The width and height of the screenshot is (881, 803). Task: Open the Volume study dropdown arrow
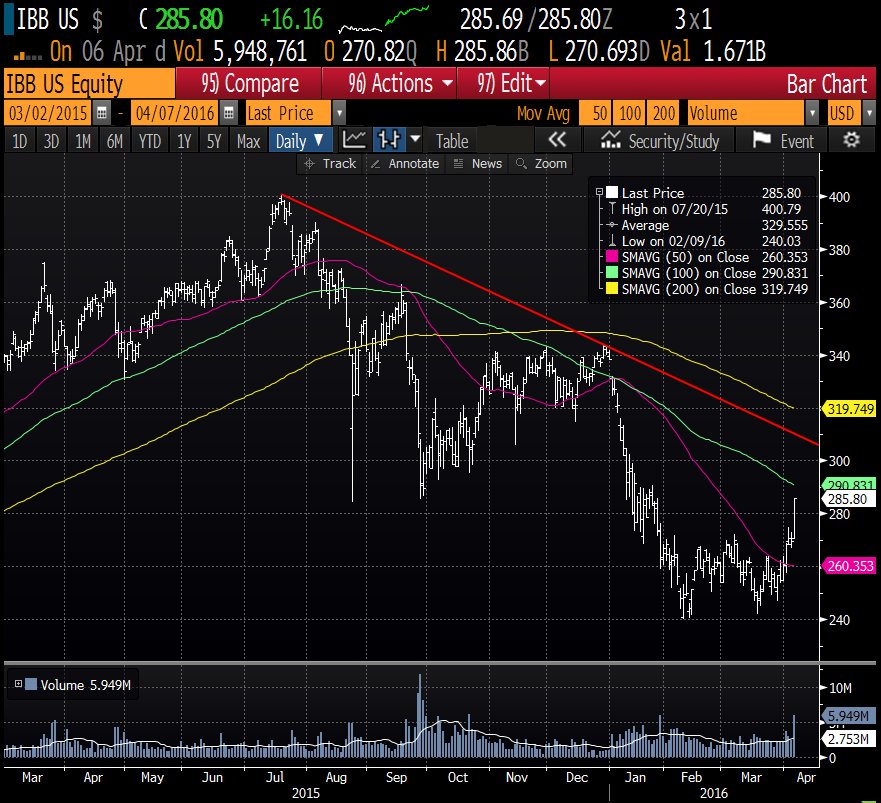[812, 113]
